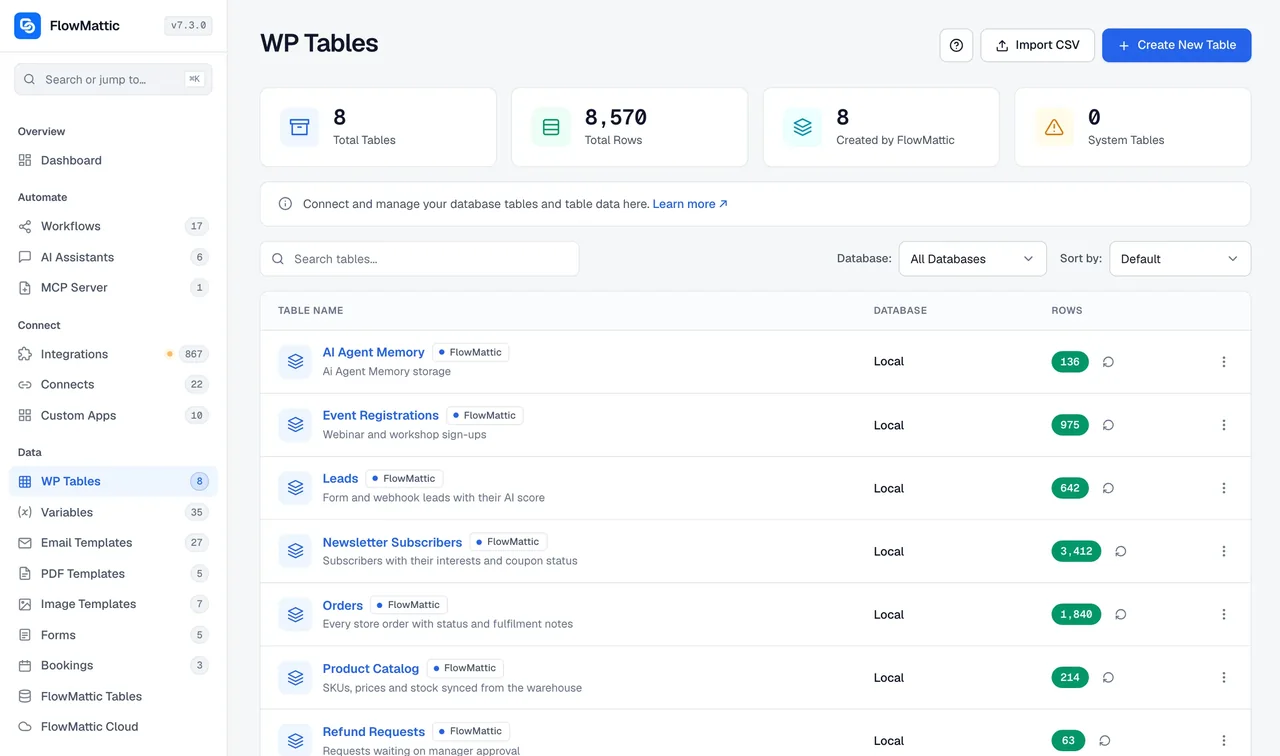The image size is (1280, 756).
Task: Click the AI Agent Memory table icon
Action: click(295, 362)
